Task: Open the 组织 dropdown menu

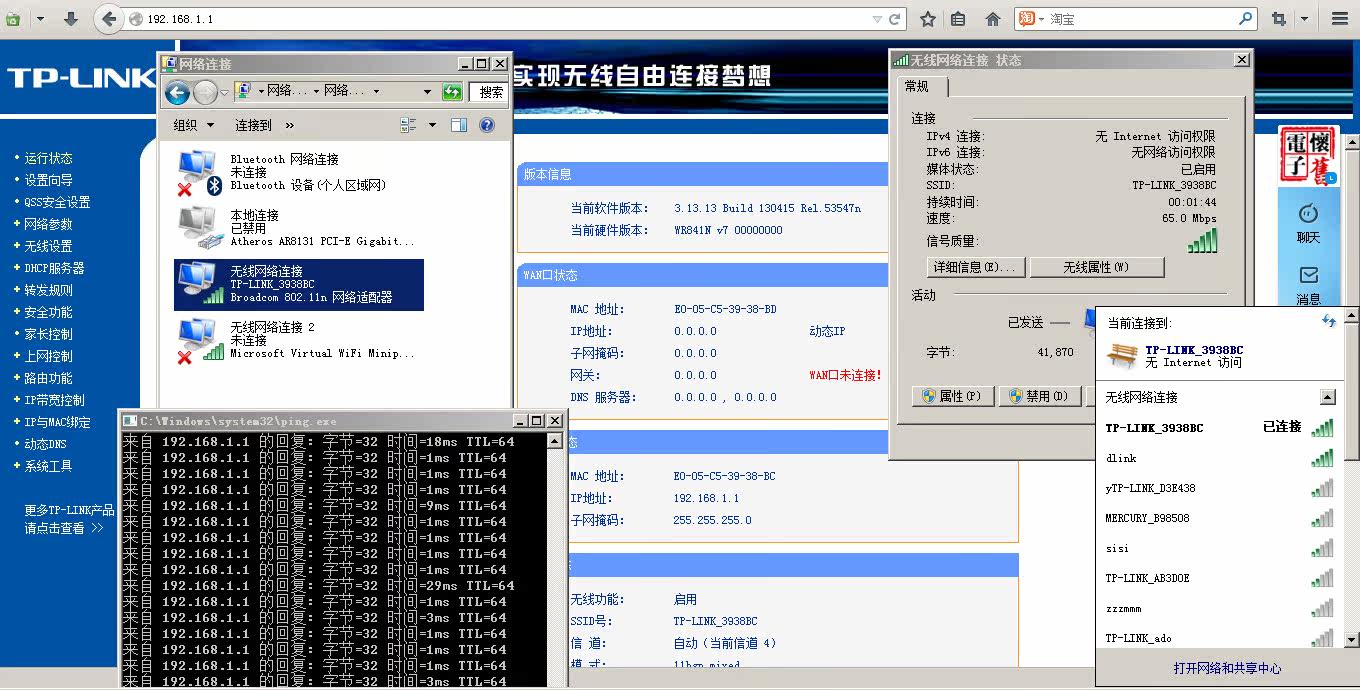Action: (x=194, y=125)
